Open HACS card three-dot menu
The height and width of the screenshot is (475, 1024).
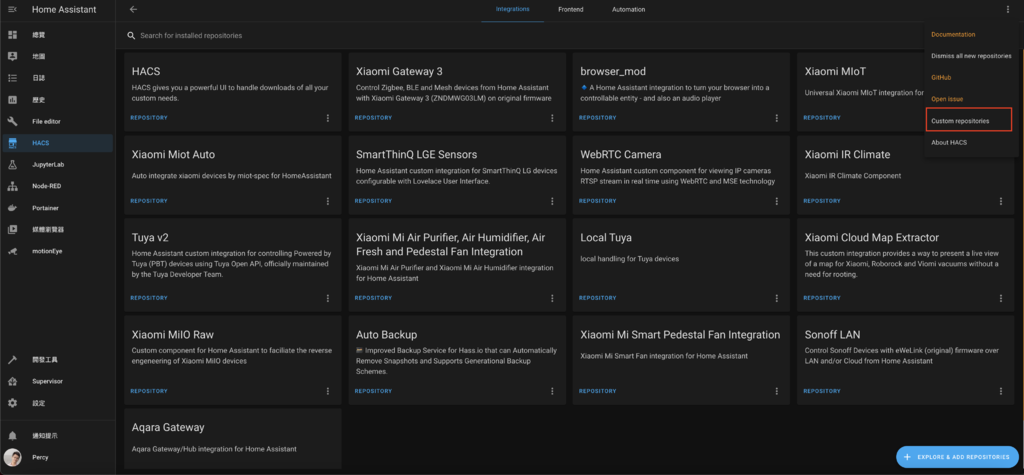point(328,118)
